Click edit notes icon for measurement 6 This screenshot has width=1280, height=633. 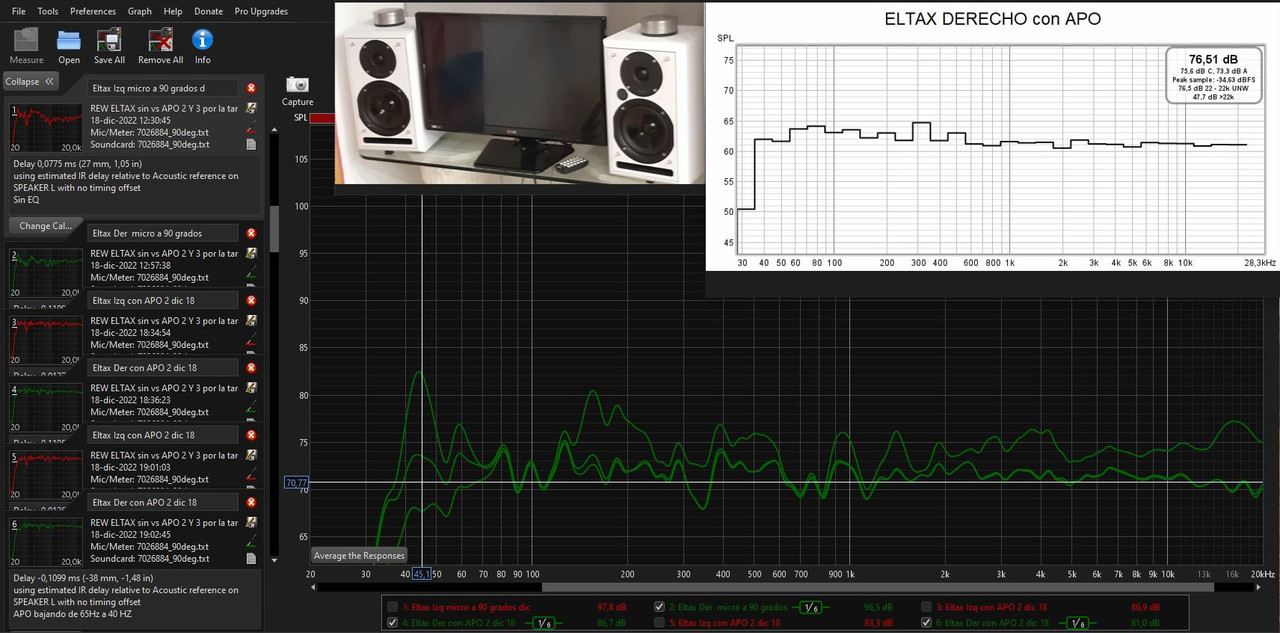252,522
